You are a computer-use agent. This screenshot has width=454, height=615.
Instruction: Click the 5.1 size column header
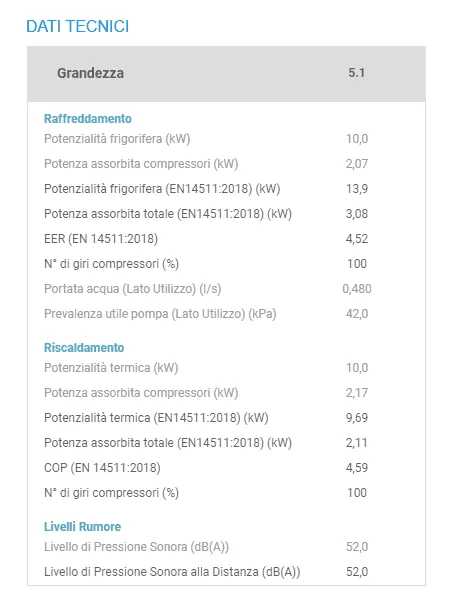coord(356,73)
